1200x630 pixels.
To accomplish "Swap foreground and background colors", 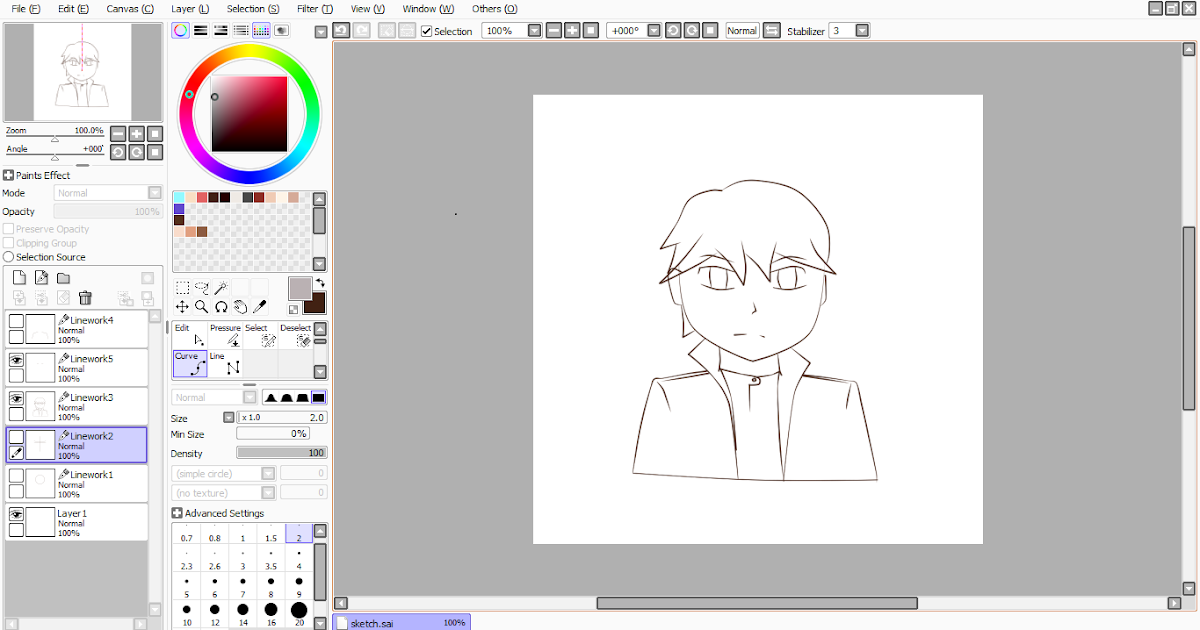I will click(x=320, y=283).
